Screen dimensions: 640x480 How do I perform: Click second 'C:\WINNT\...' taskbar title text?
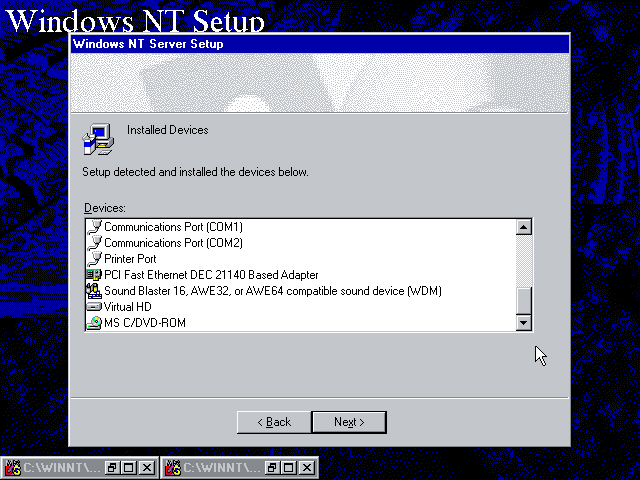click(221, 468)
